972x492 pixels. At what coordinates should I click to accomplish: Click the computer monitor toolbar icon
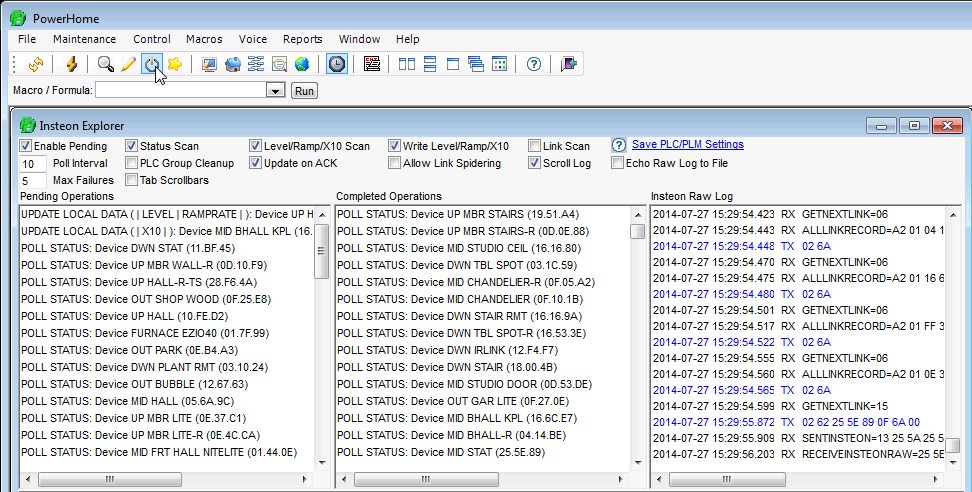coord(210,64)
